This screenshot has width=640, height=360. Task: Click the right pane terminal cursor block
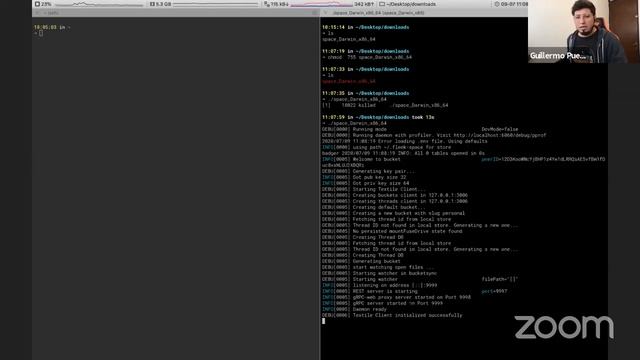[324, 321]
